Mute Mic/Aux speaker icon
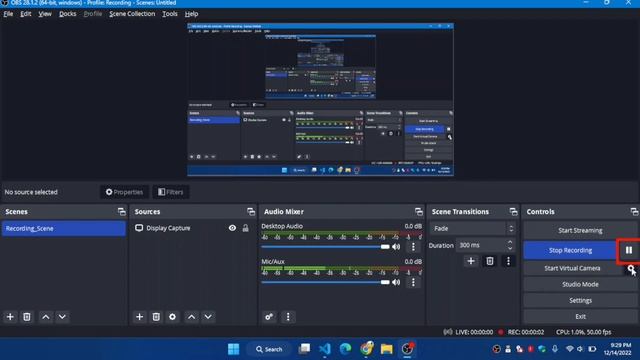Viewport: 640px width, 360px height. (x=396, y=282)
